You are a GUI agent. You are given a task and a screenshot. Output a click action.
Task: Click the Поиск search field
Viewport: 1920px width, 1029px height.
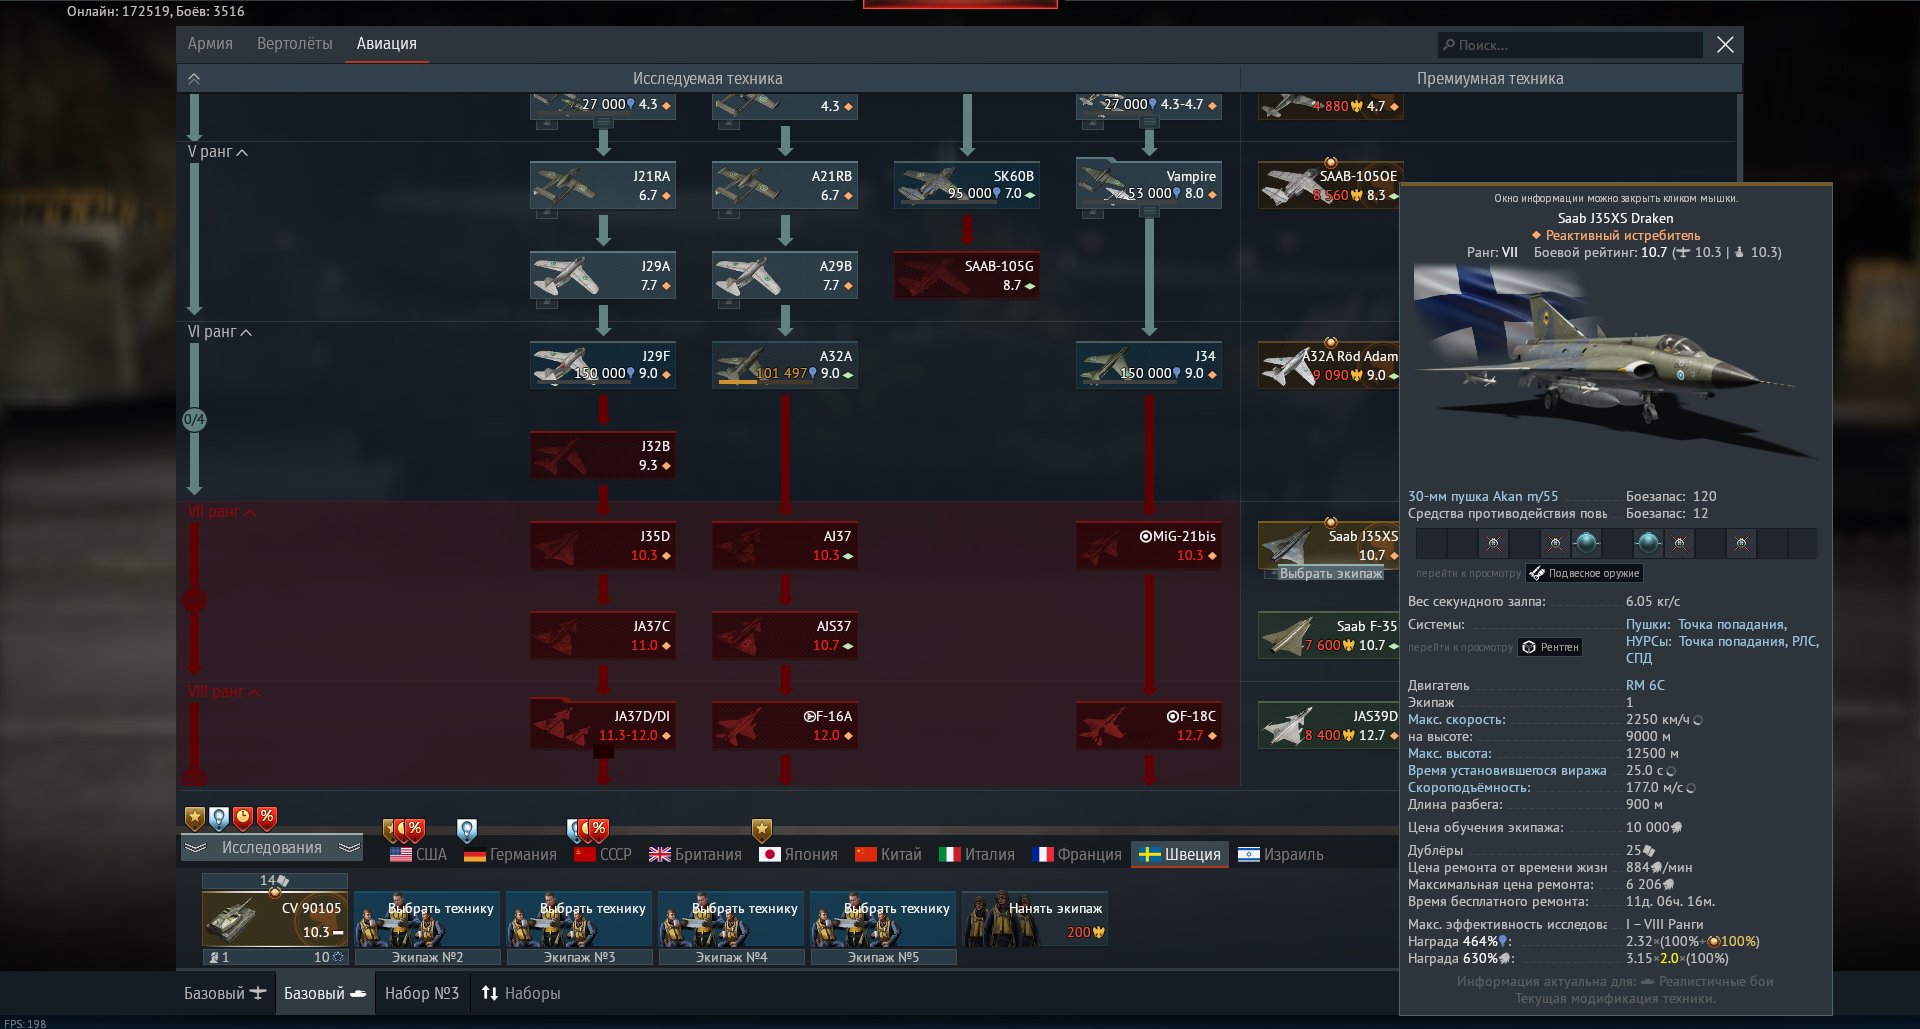pyautogui.click(x=1570, y=45)
